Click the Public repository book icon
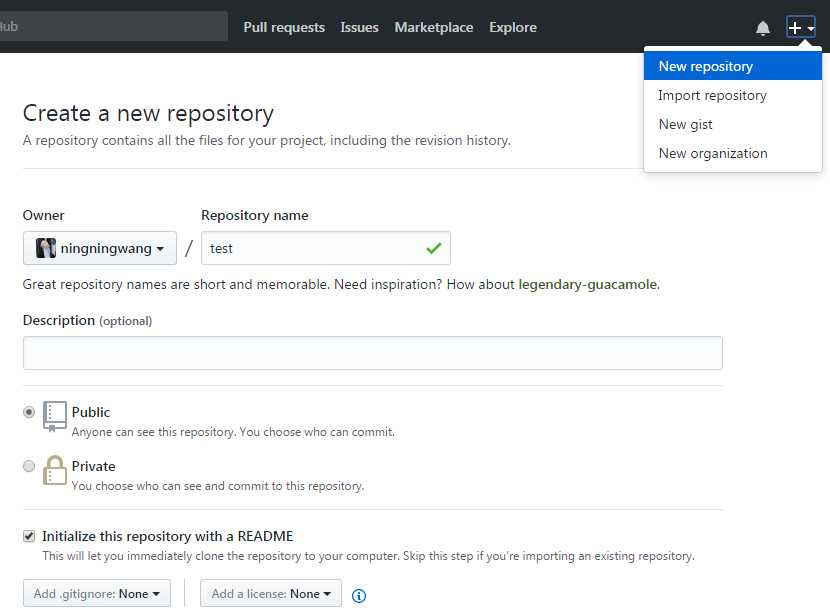 click(x=55, y=416)
